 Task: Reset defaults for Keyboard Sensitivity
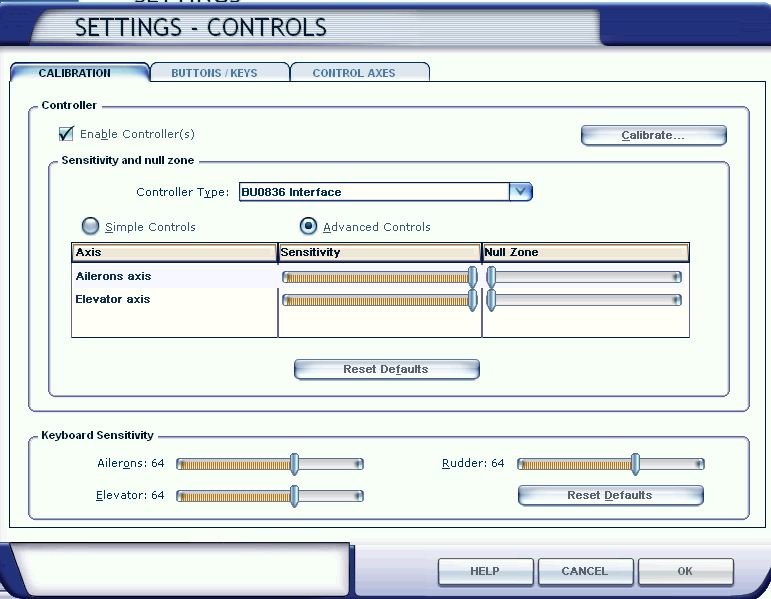[611, 495]
